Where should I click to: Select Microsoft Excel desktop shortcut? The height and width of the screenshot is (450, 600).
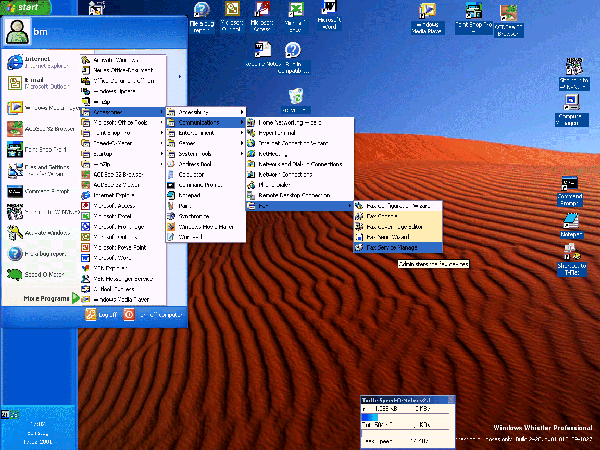click(x=295, y=17)
